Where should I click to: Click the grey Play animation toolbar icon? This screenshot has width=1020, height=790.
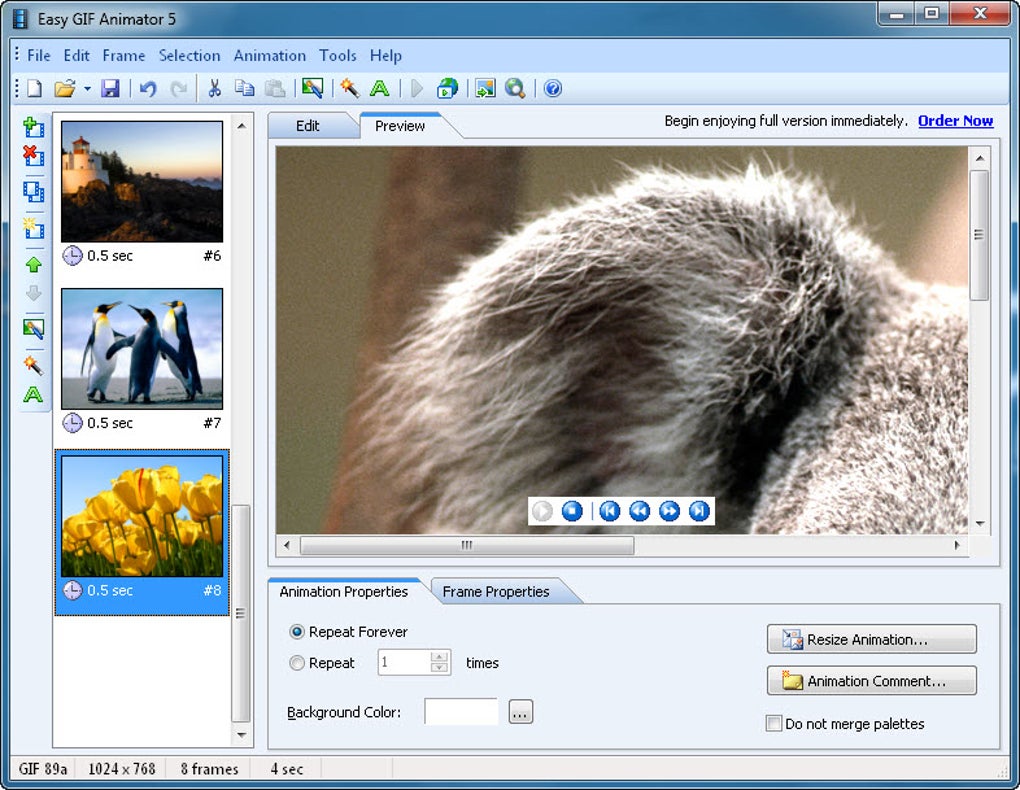(x=417, y=89)
